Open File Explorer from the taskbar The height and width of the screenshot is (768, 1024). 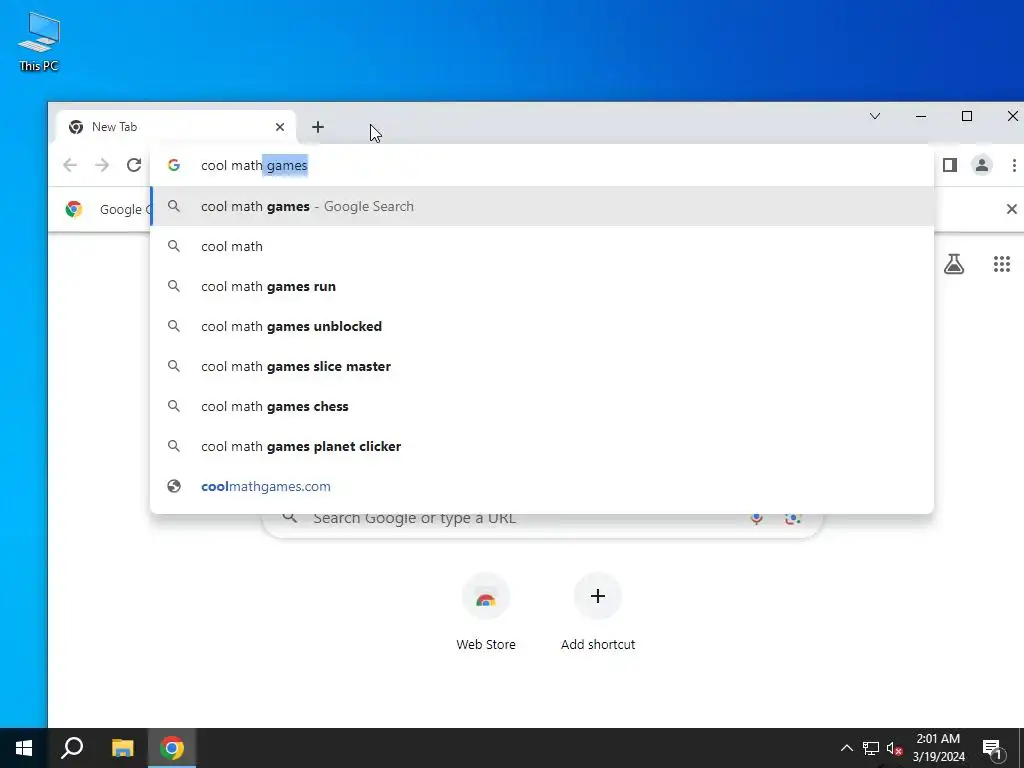122,748
